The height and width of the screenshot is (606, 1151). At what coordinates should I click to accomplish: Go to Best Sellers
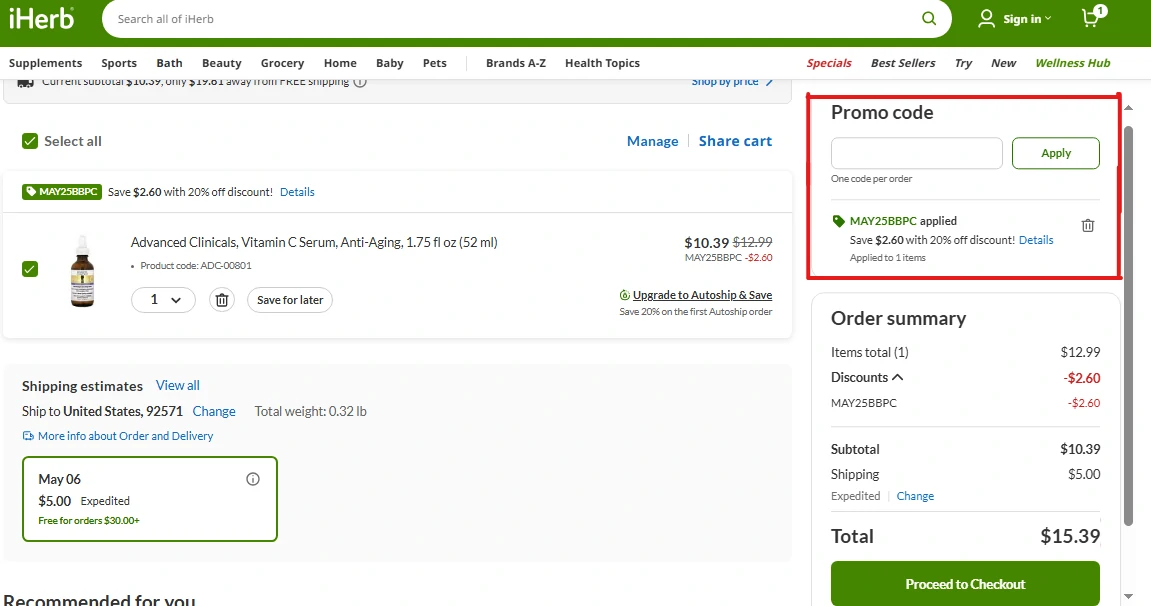coord(903,63)
